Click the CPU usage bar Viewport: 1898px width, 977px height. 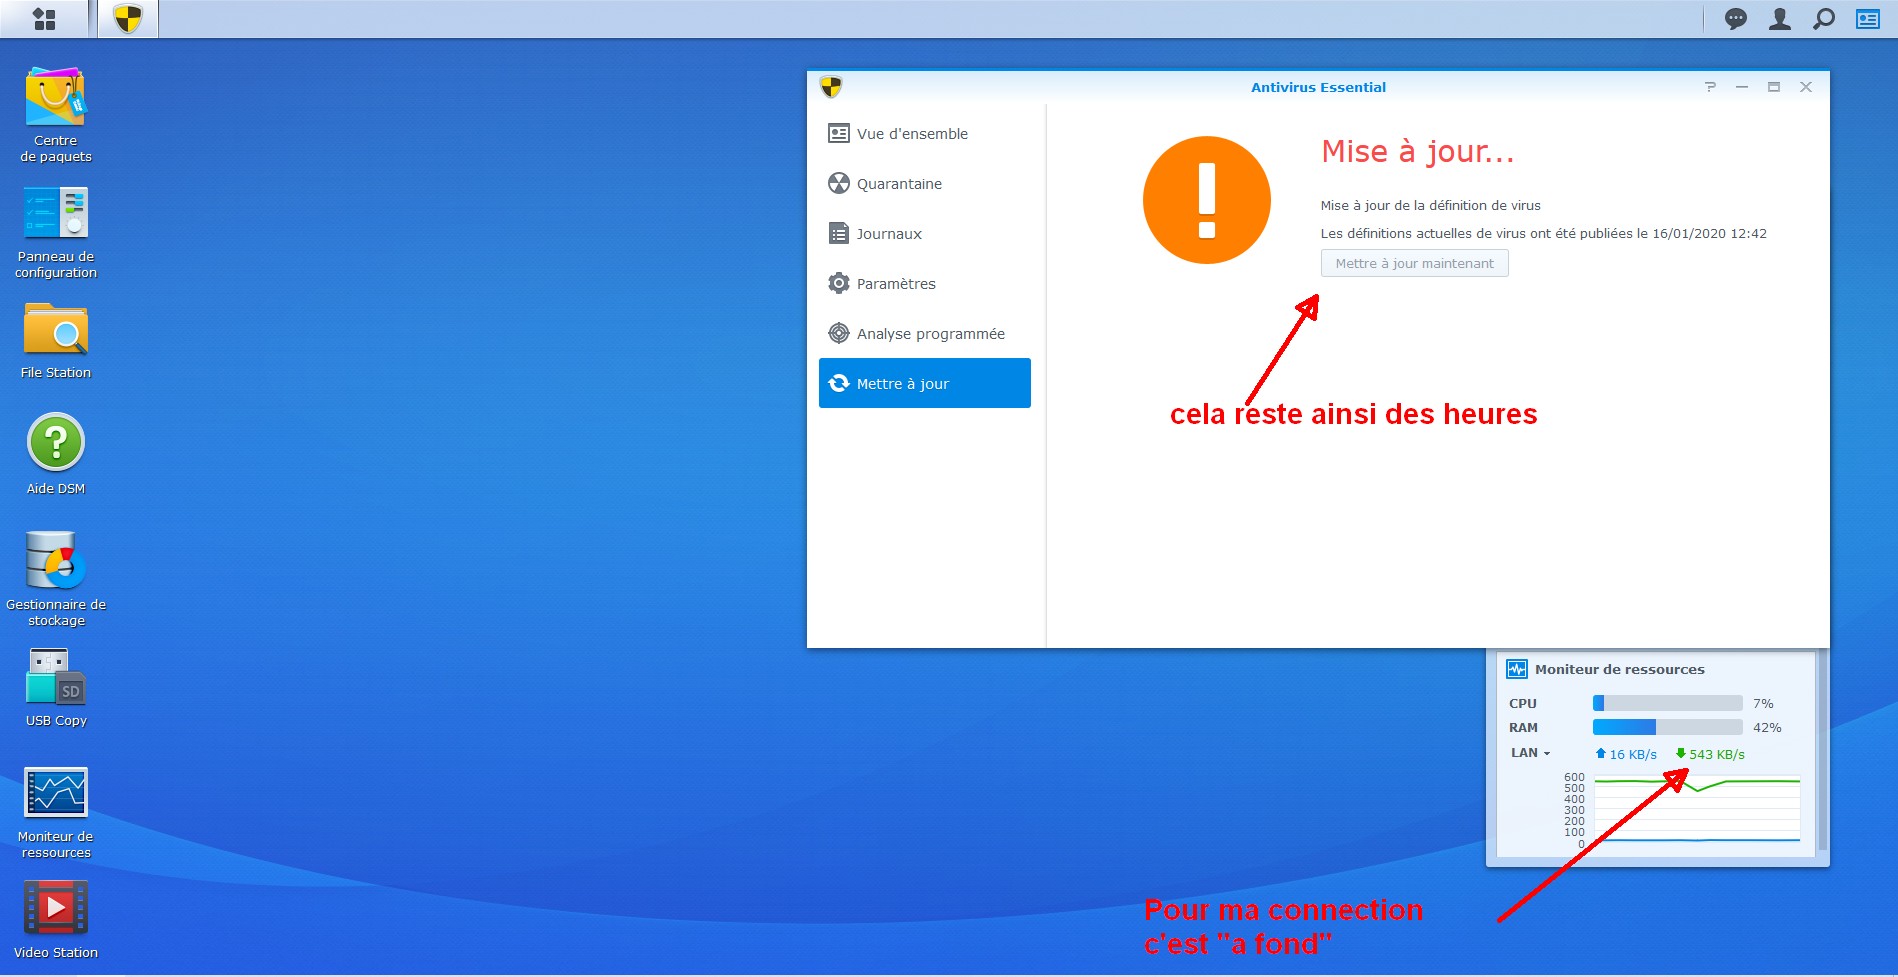[x=1667, y=703]
